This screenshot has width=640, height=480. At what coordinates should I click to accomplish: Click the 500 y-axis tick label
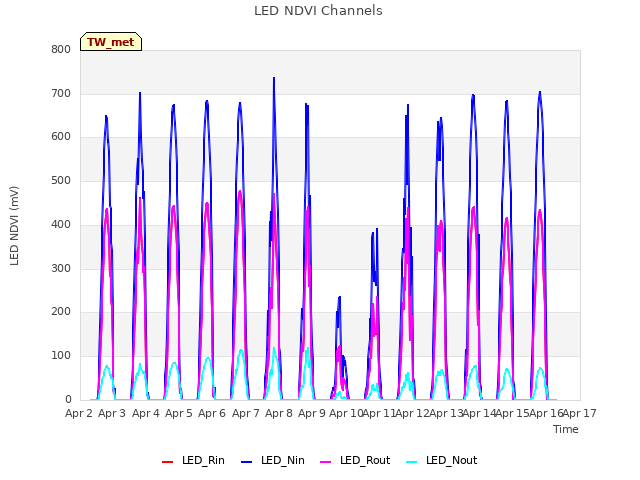coord(61,180)
